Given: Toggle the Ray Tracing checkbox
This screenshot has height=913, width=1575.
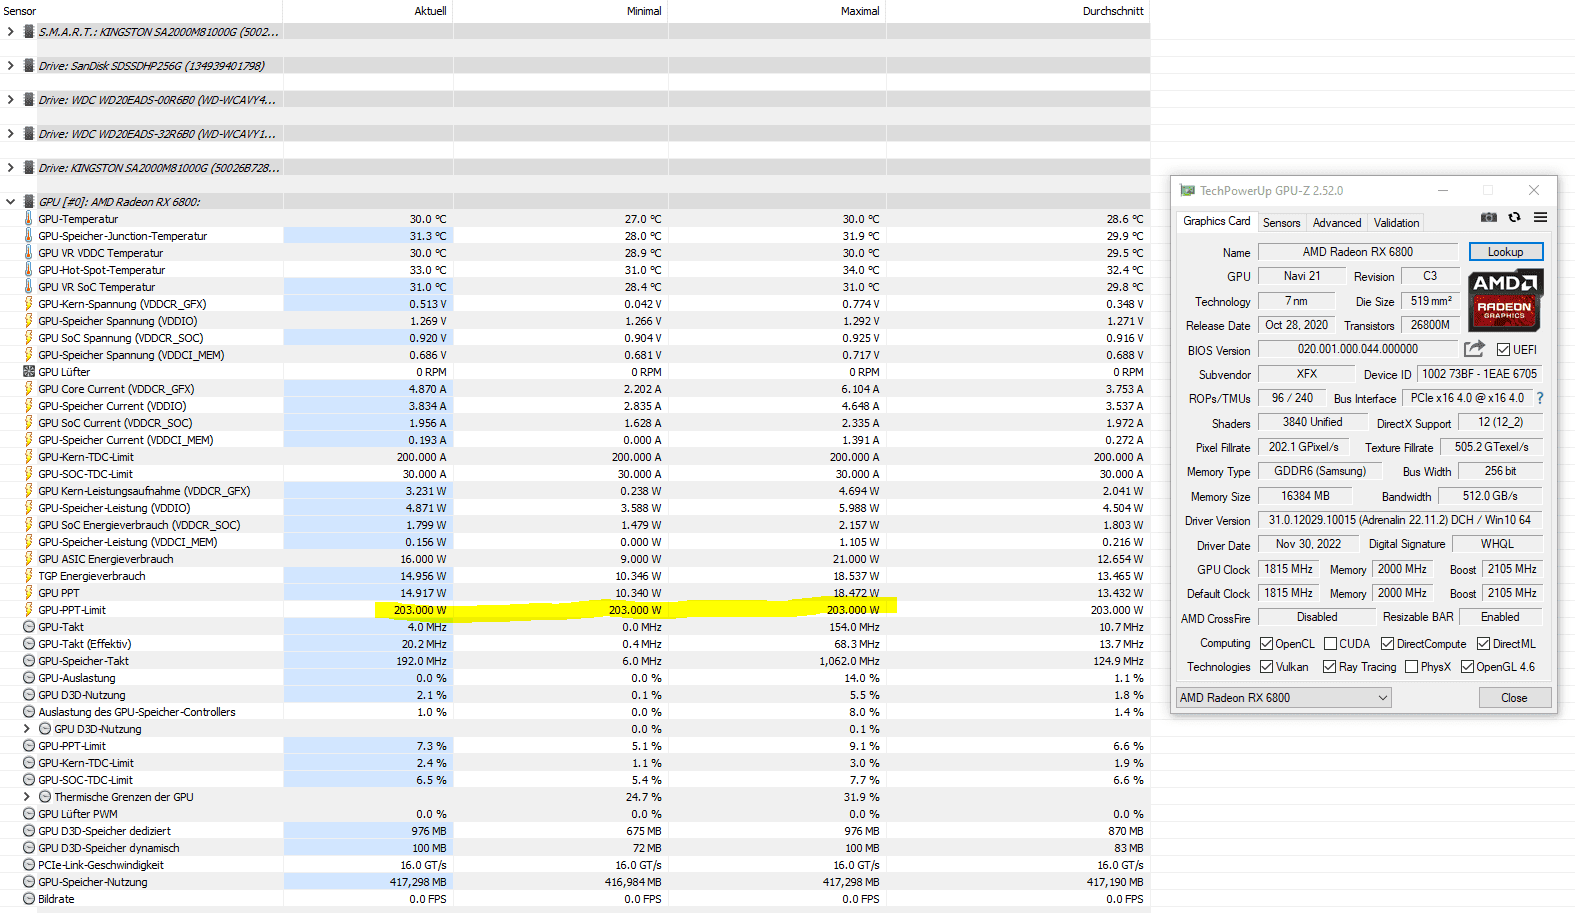Looking at the screenshot, I should click(1329, 667).
